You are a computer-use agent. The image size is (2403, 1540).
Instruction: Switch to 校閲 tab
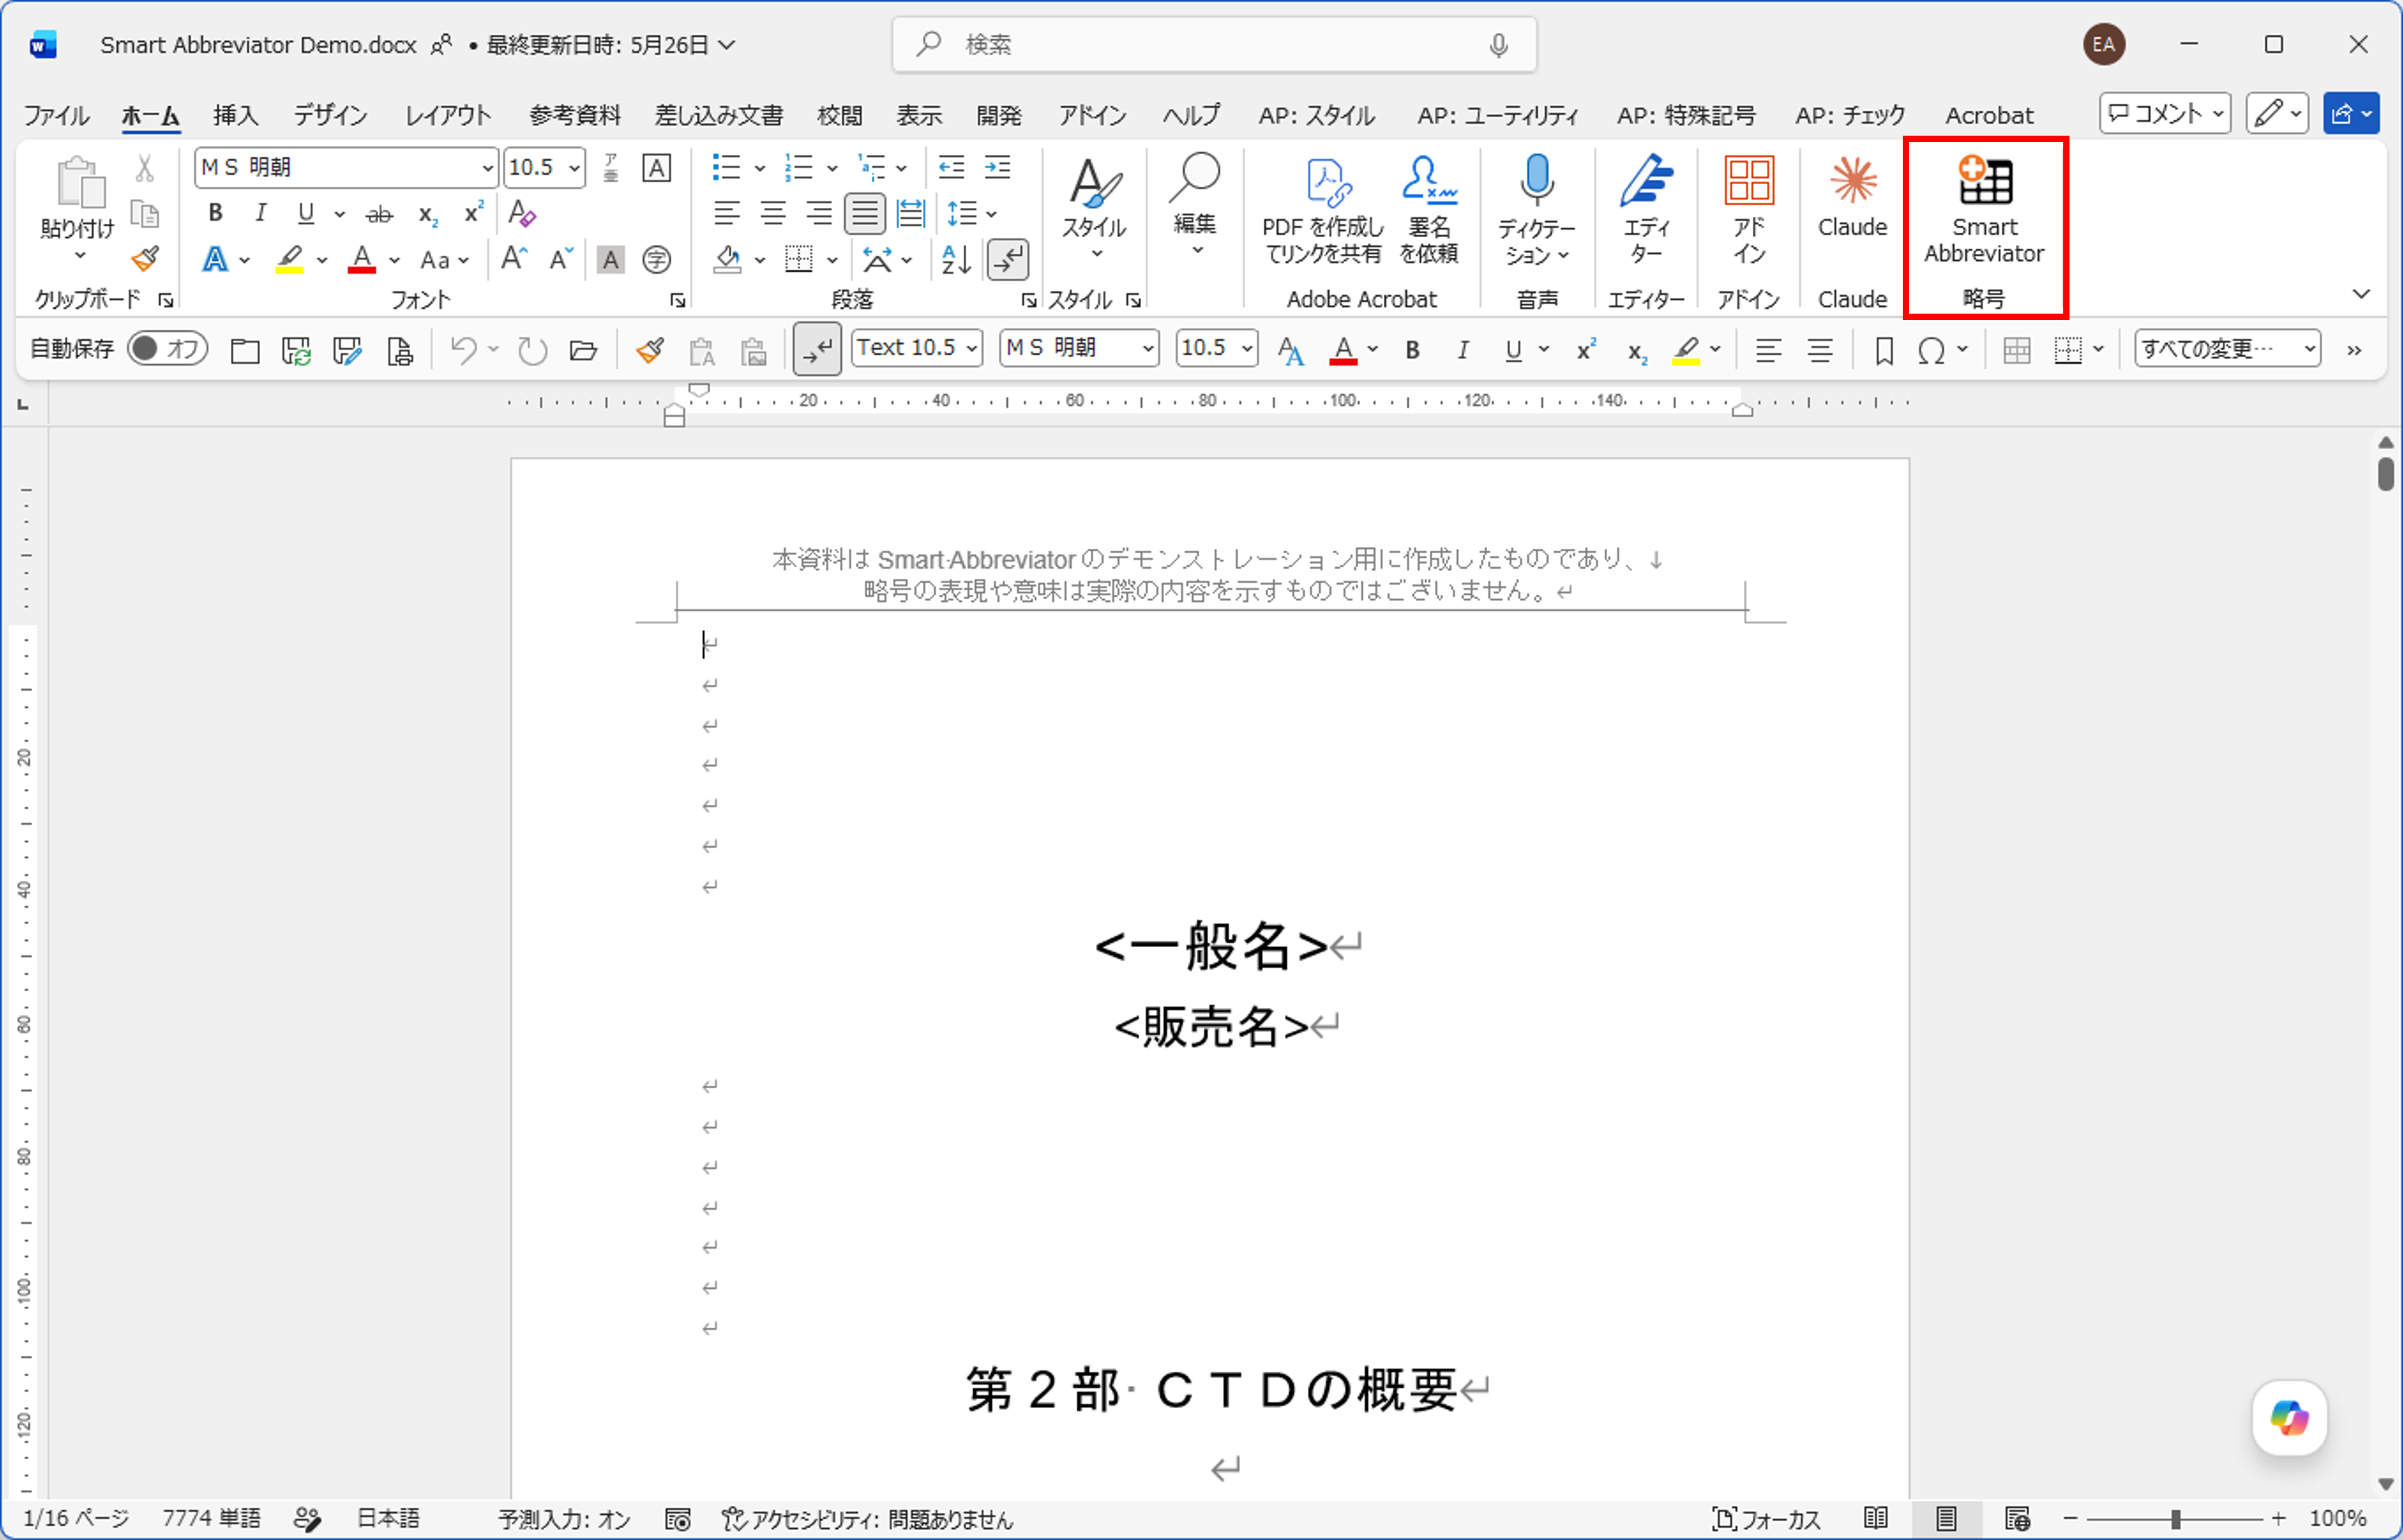point(839,115)
